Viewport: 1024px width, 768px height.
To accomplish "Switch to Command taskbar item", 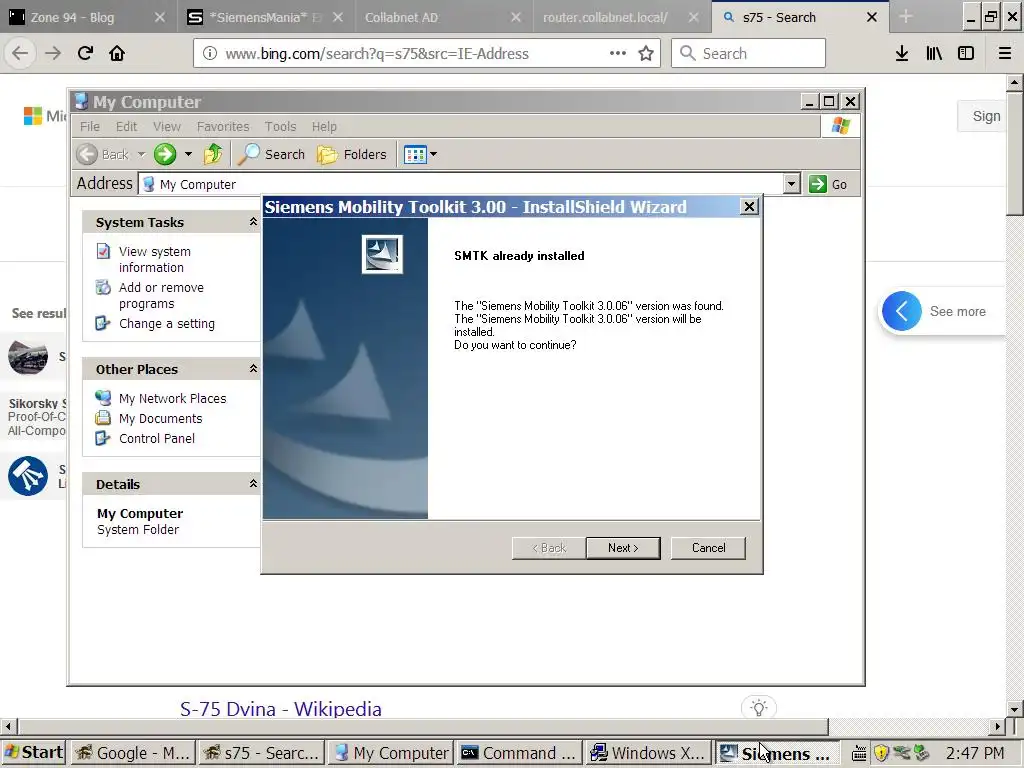I will [x=519, y=753].
